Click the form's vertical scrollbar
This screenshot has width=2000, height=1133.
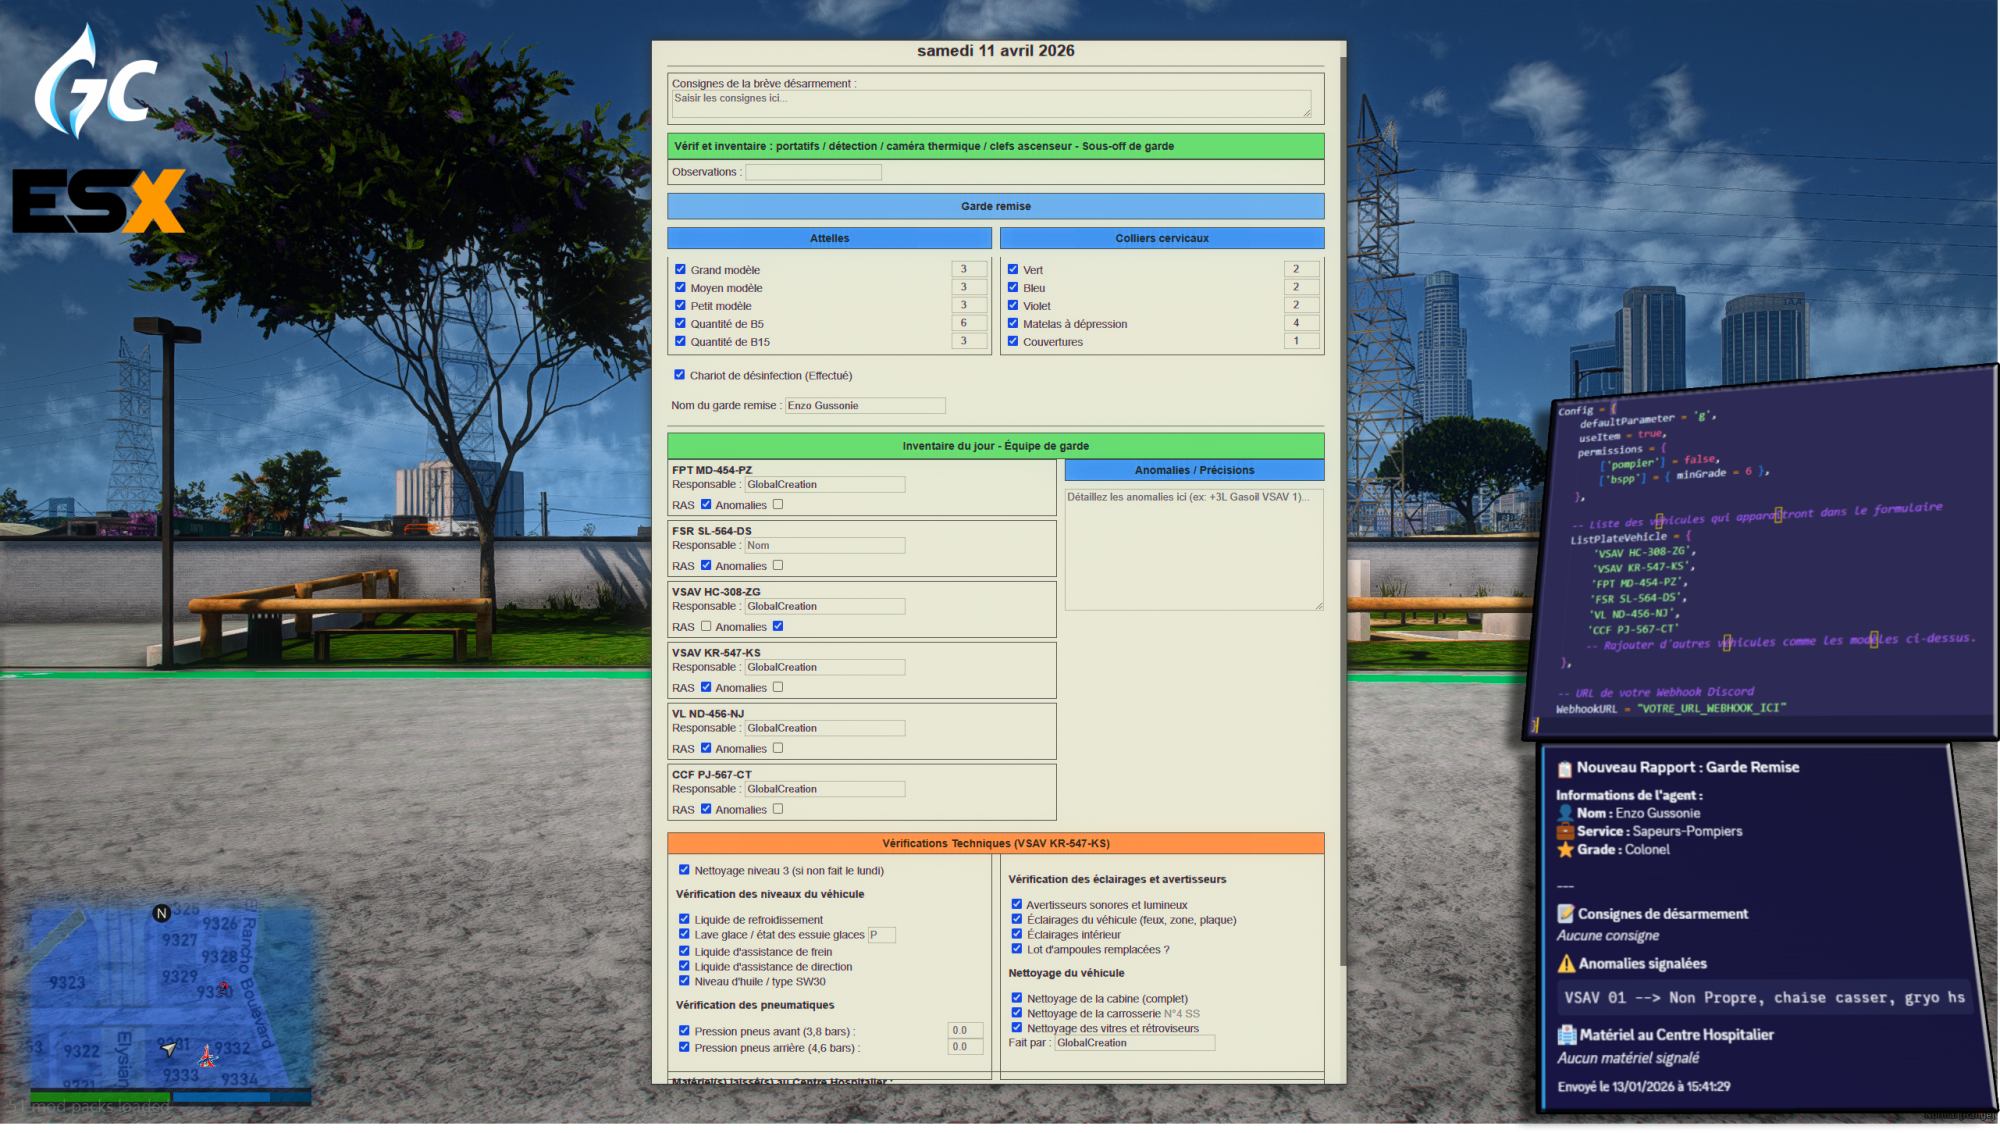1343,510
